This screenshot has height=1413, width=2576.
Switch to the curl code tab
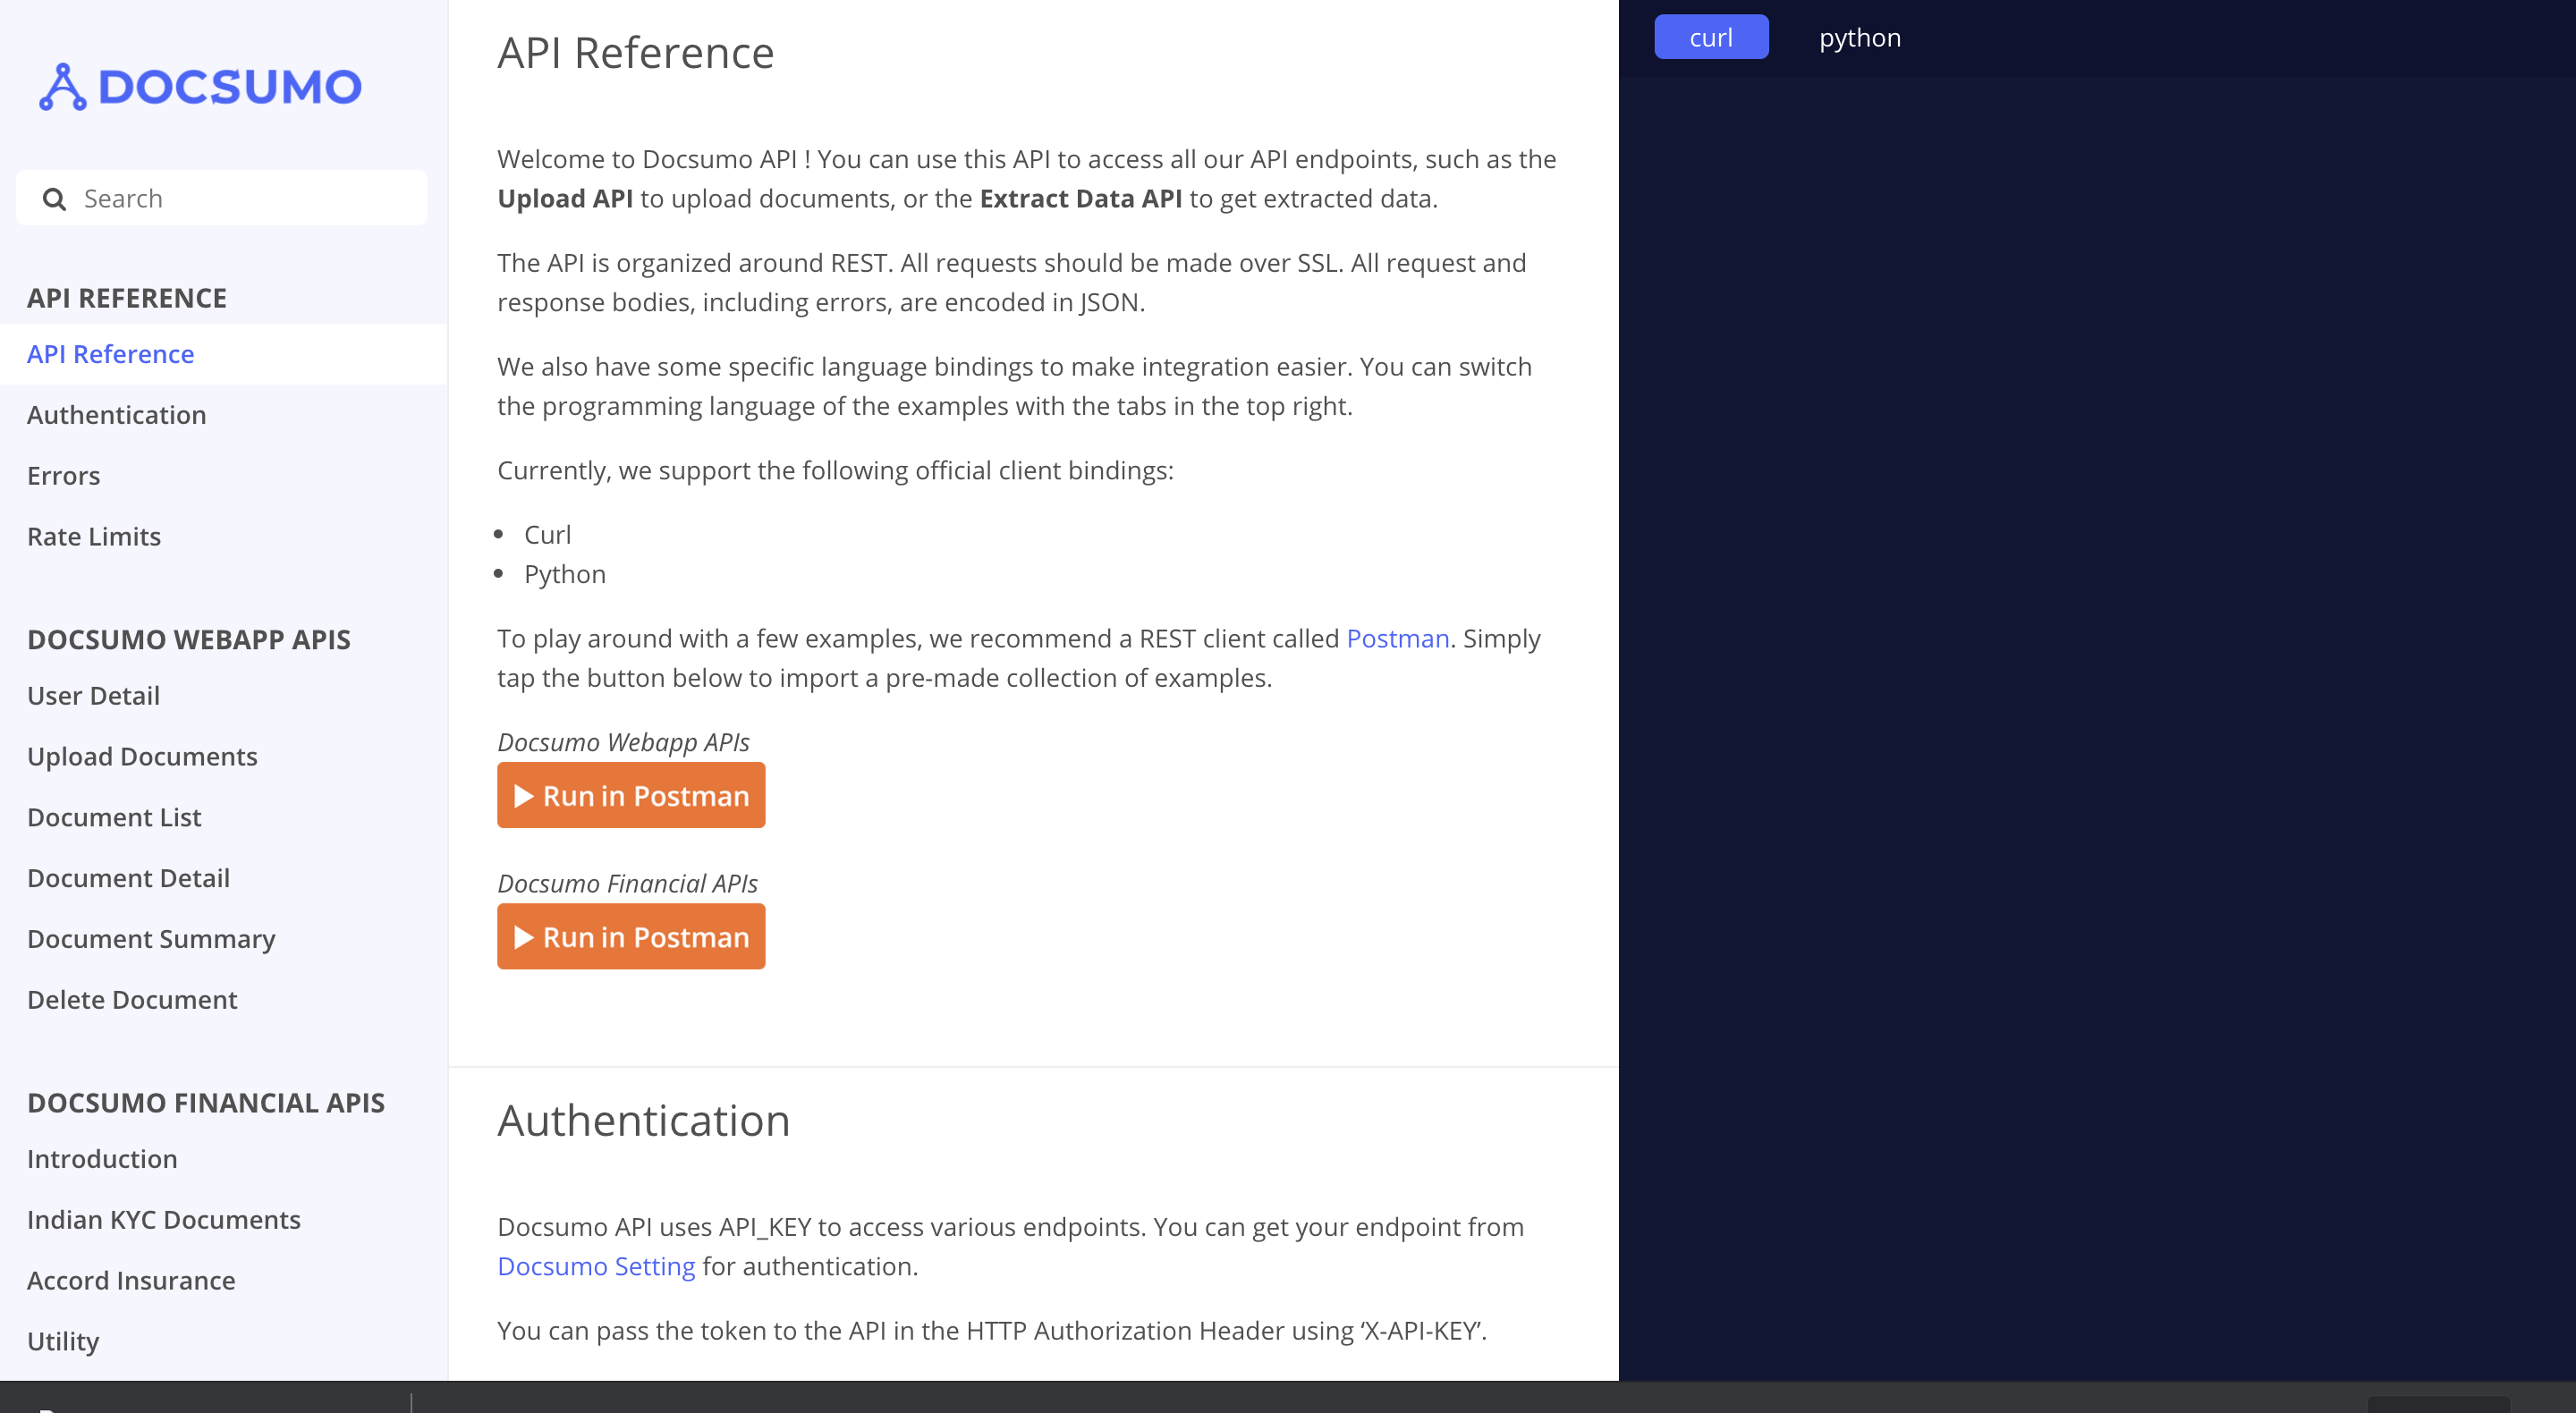1710,38
